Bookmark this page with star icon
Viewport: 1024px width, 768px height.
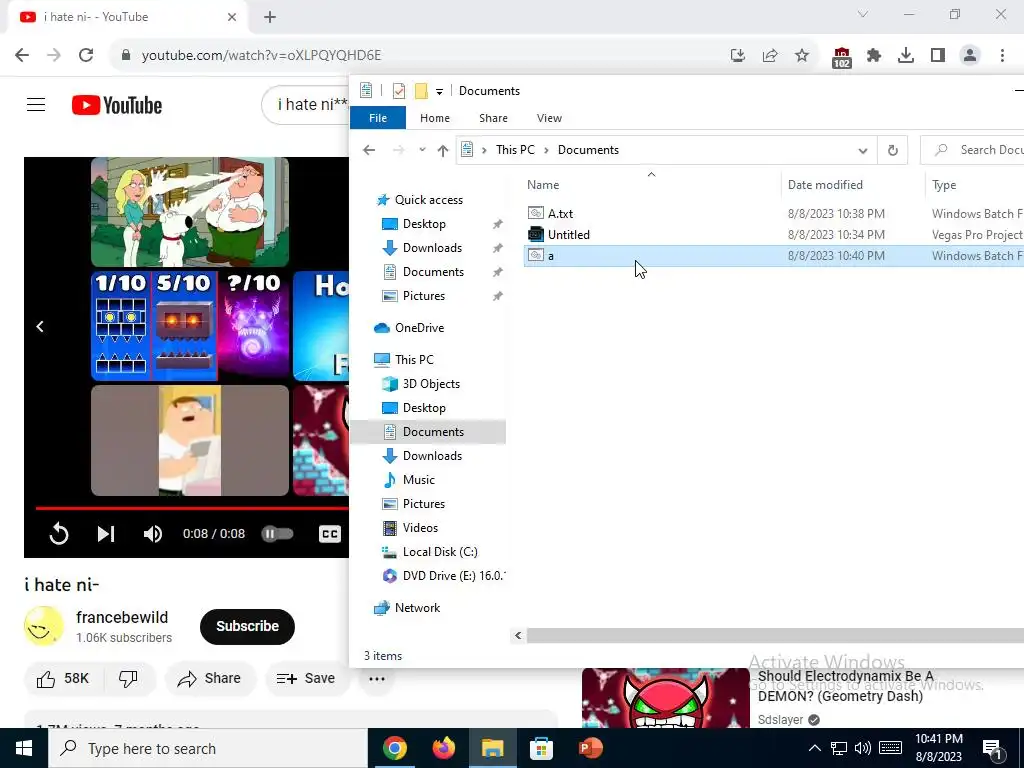[802, 56]
